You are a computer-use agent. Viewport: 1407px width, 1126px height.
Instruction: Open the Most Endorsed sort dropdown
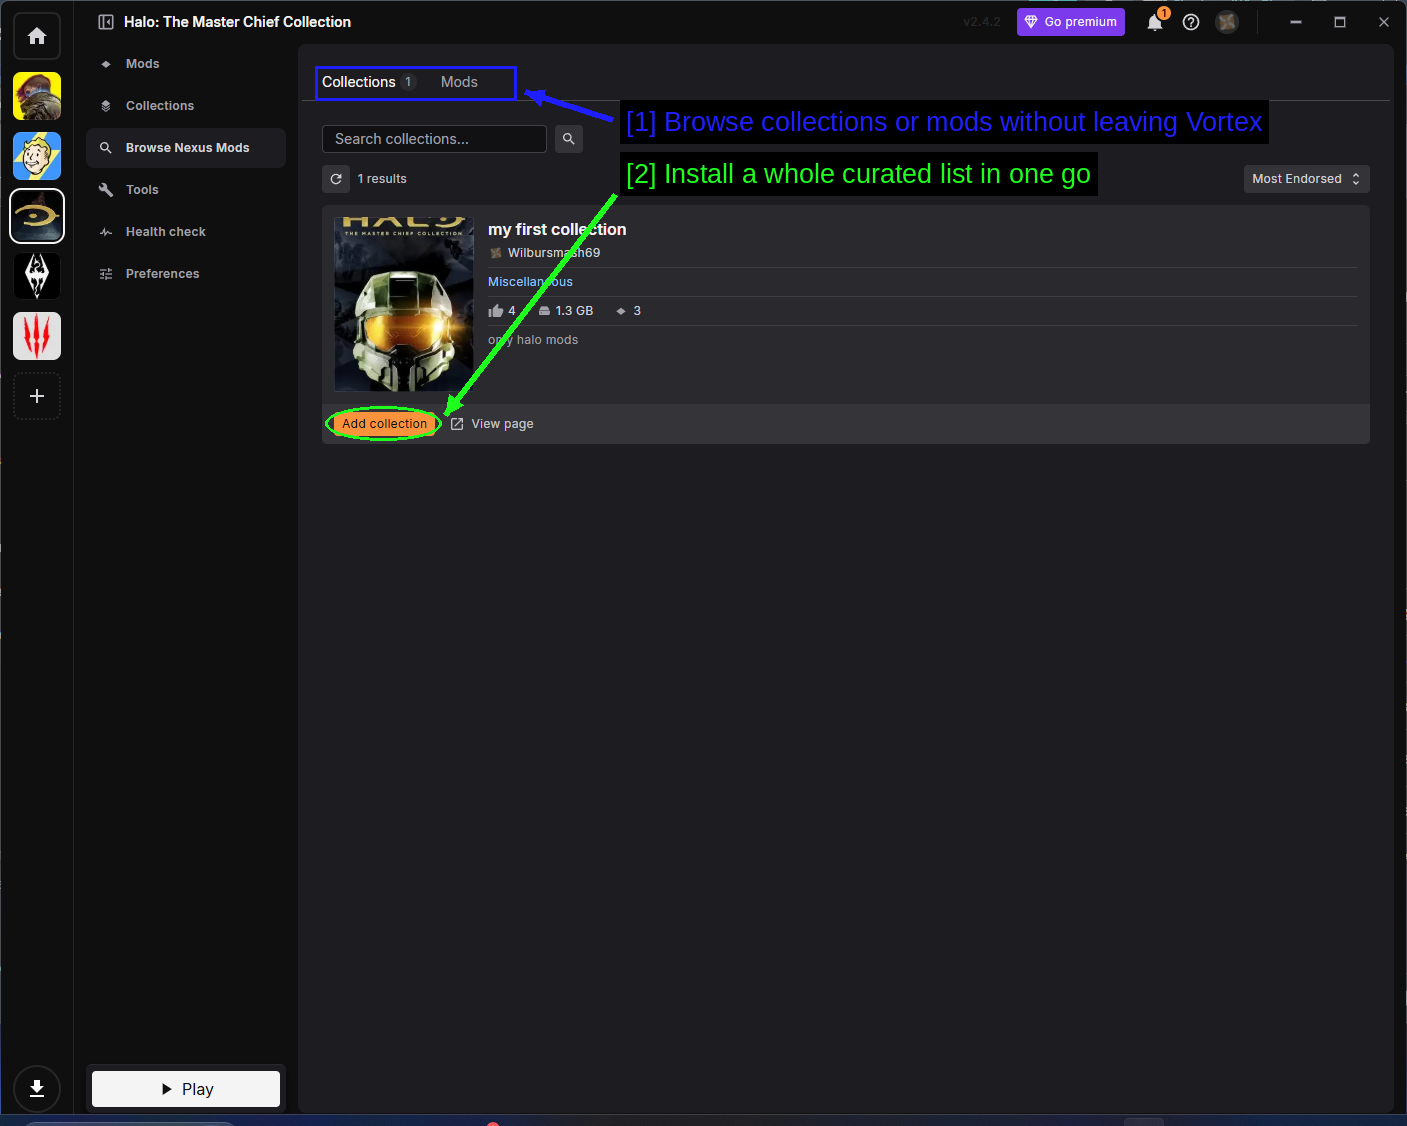[x=1306, y=179]
